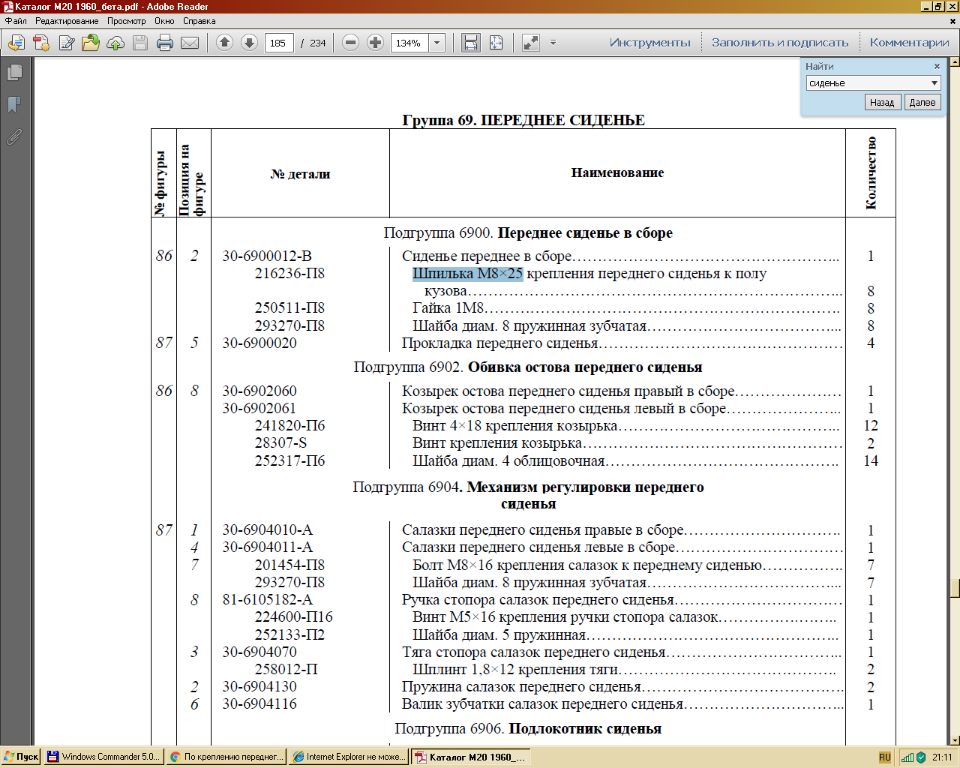Click the taskbar clock showing 21:11
Viewport: 960px width, 768px height.
tap(942, 758)
